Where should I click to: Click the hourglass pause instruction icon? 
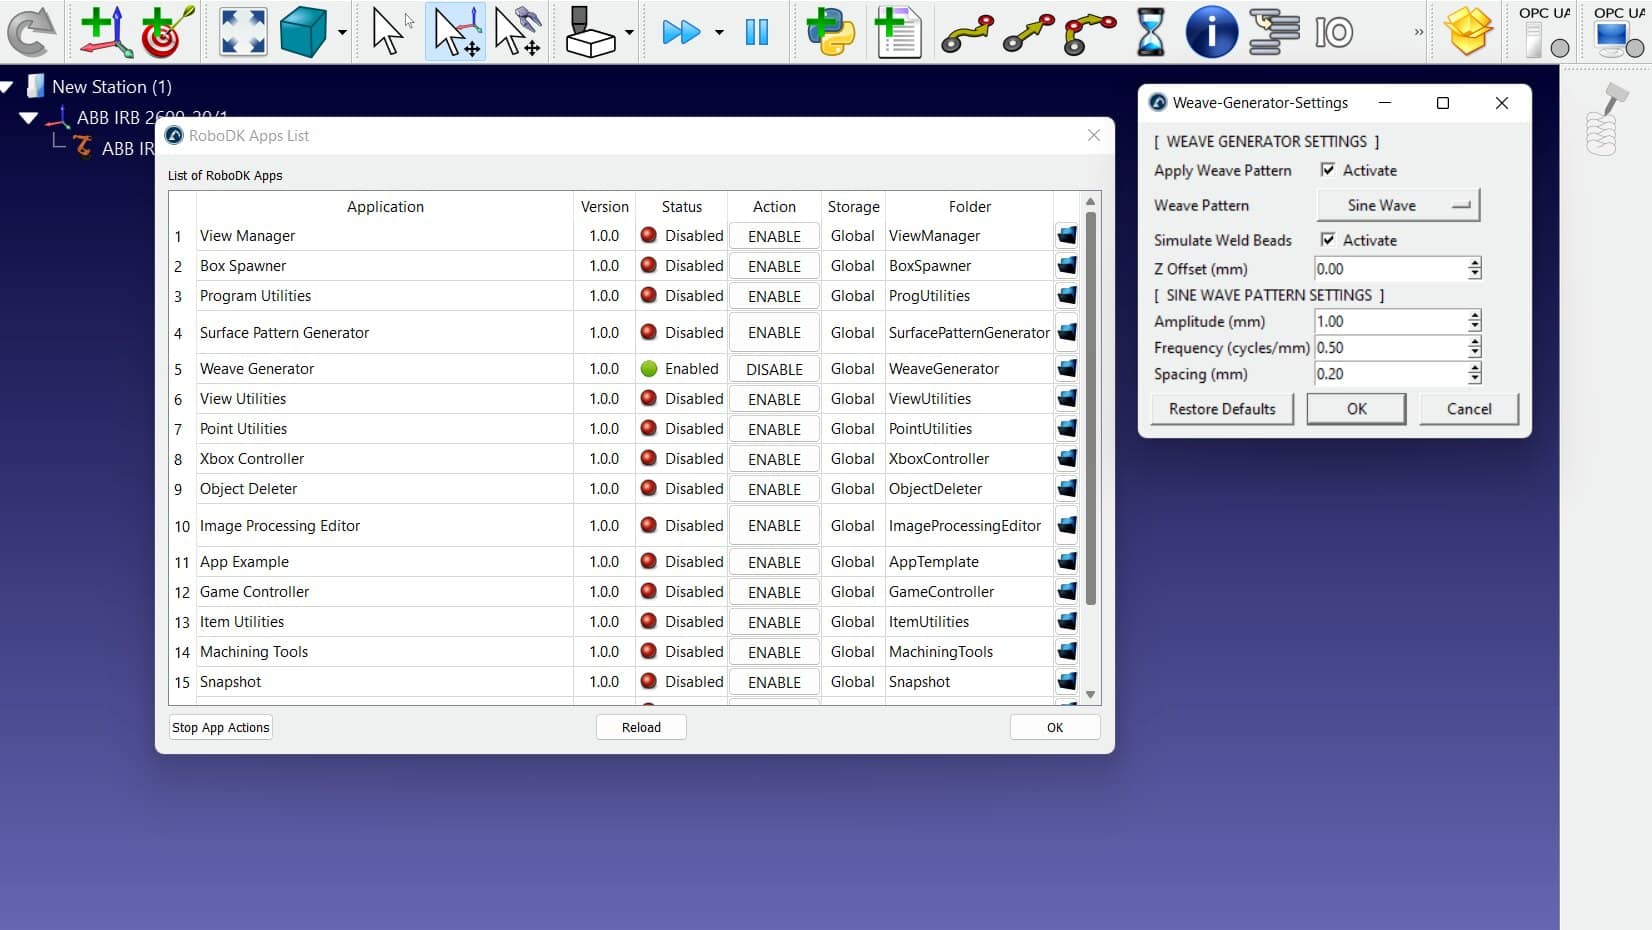click(x=1150, y=32)
